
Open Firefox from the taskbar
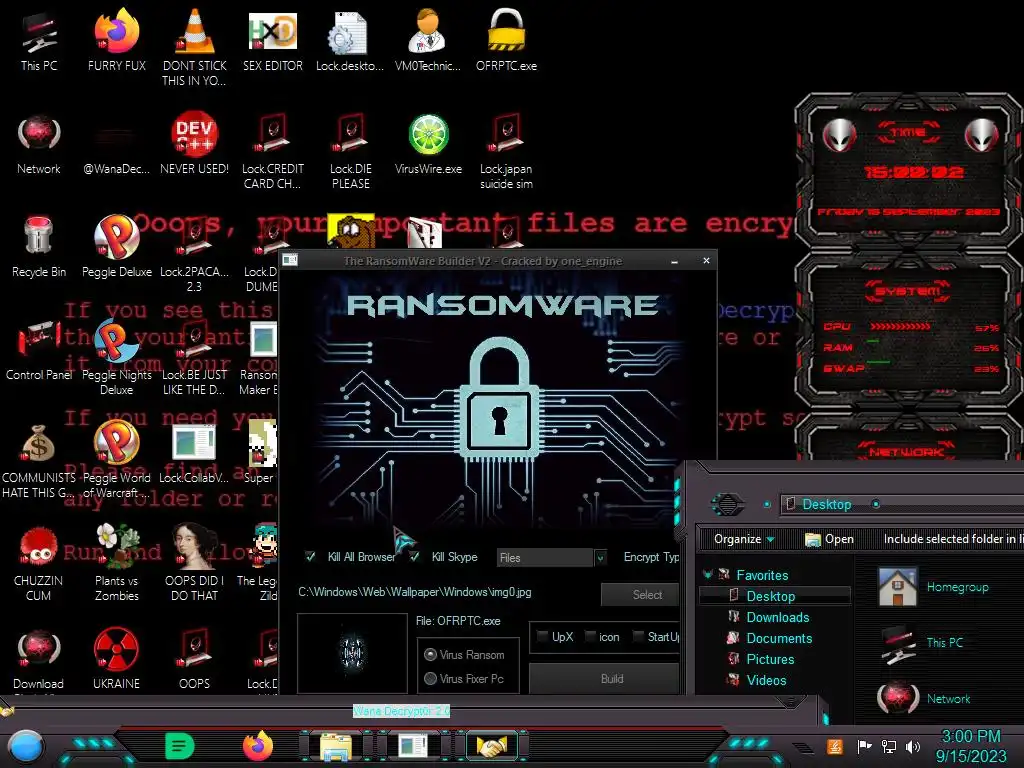[x=258, y=745]
